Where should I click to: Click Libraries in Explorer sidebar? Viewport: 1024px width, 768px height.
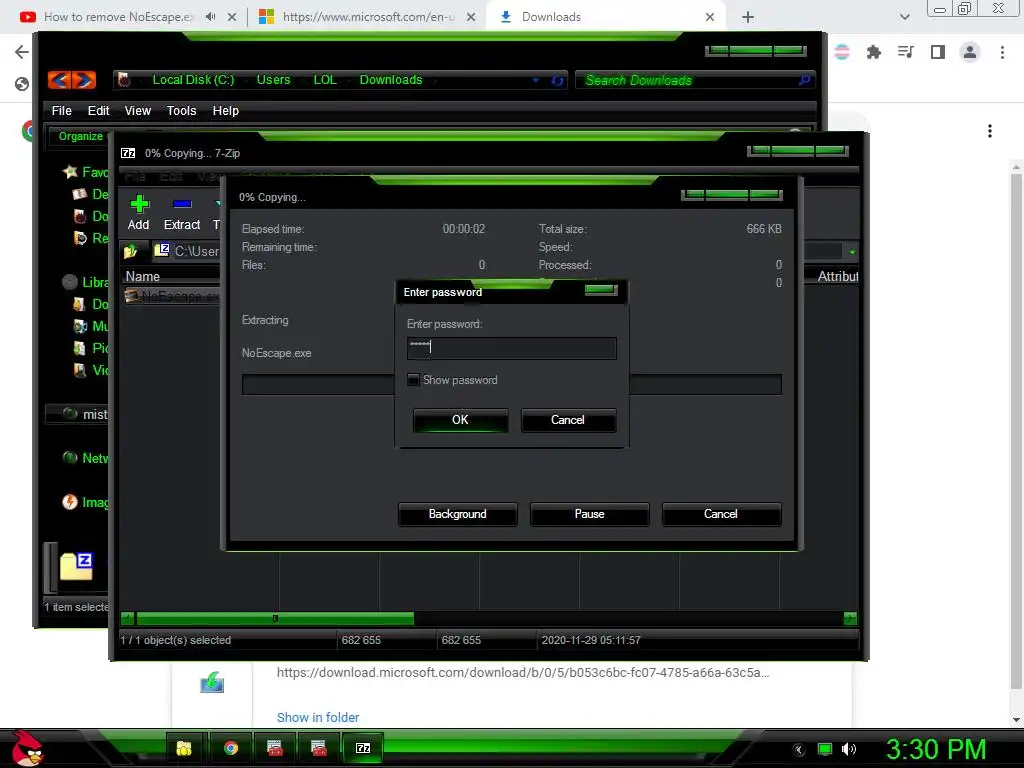(86, 282)
